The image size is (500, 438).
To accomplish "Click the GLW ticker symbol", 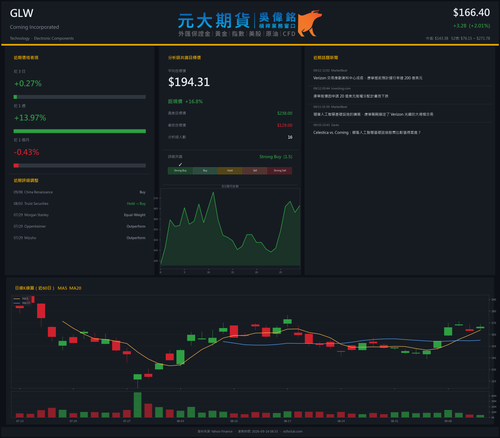I will pyautogui.click(x=22, y=13).
